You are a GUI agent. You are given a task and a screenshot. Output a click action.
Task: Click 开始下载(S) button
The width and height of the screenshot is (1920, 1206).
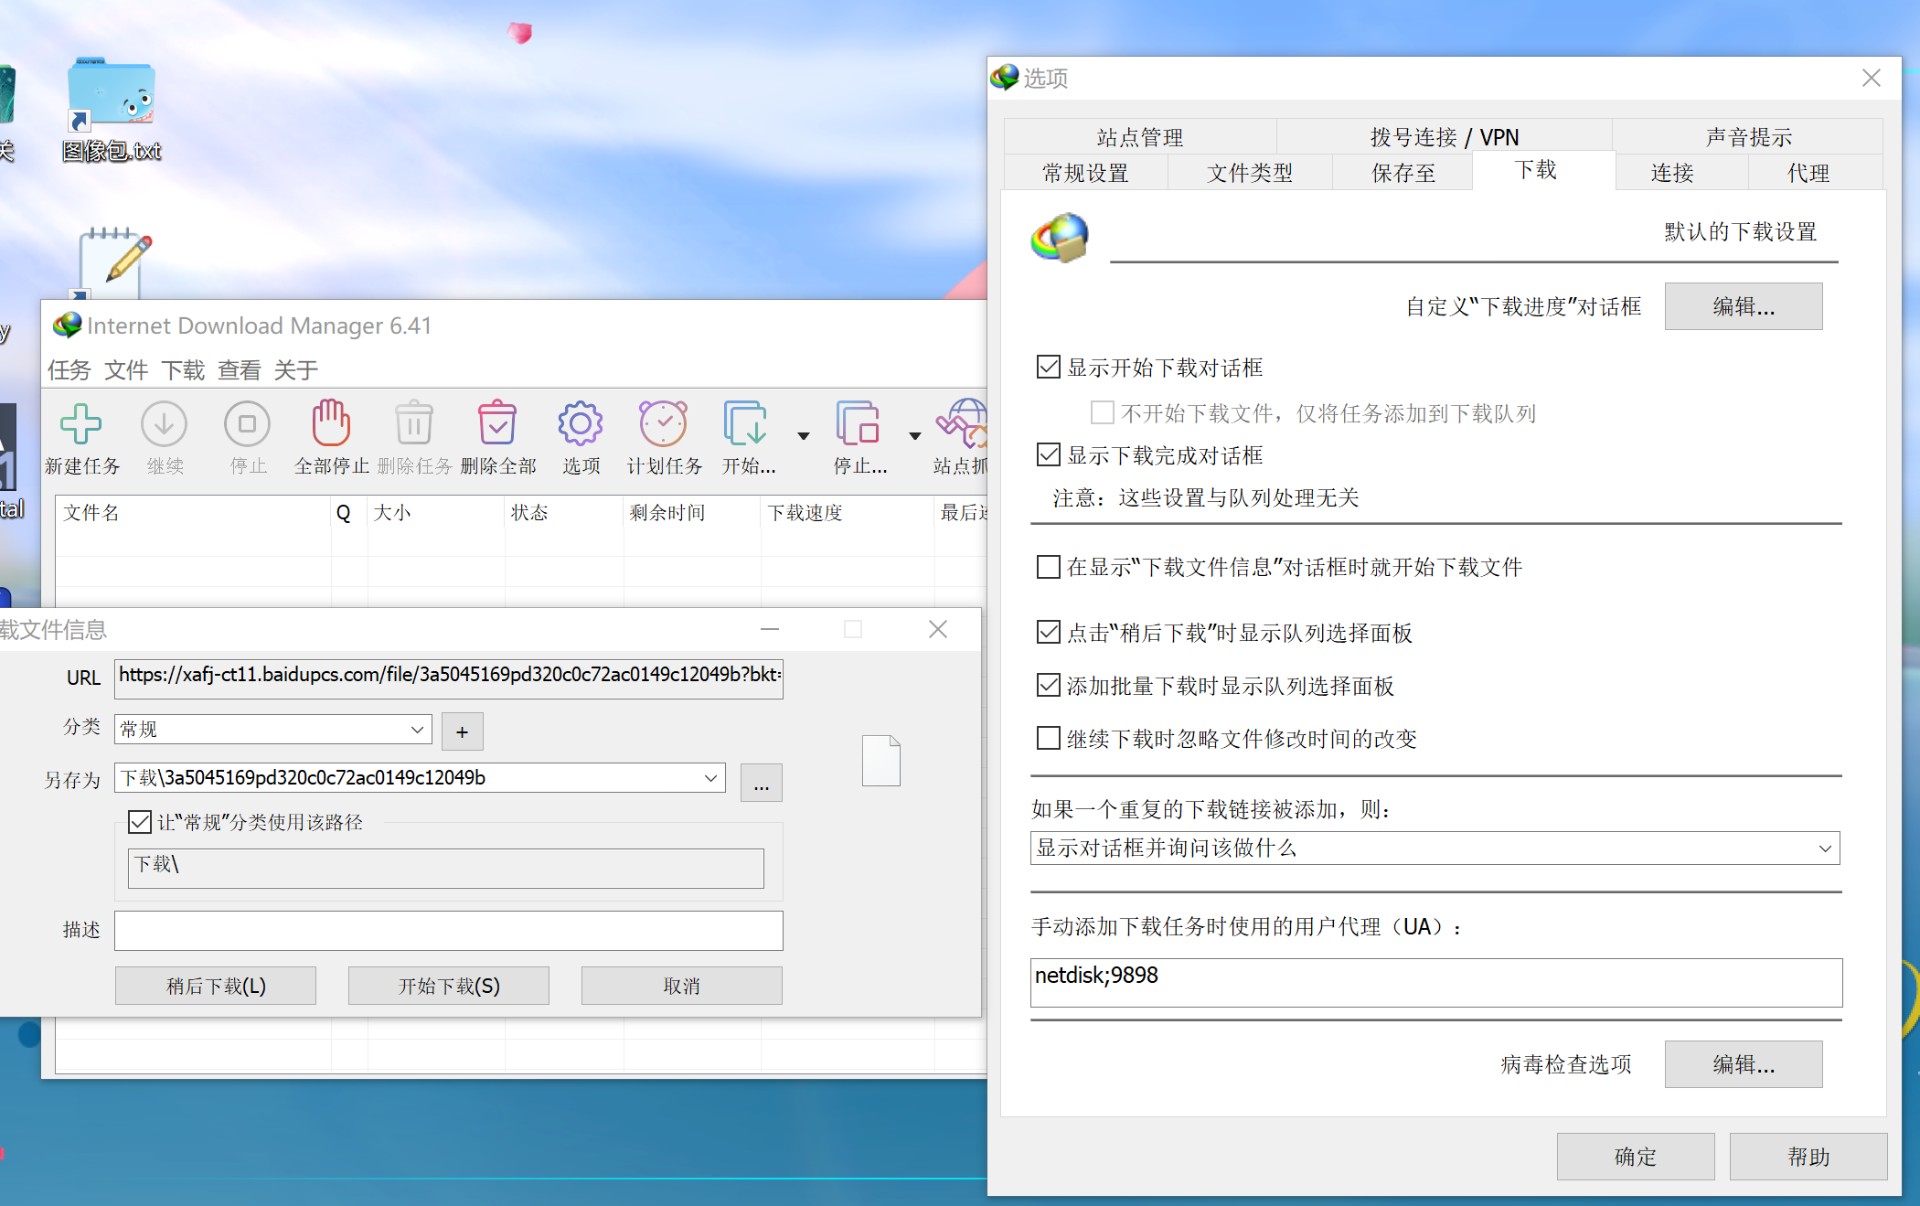(x=449, y=986)
